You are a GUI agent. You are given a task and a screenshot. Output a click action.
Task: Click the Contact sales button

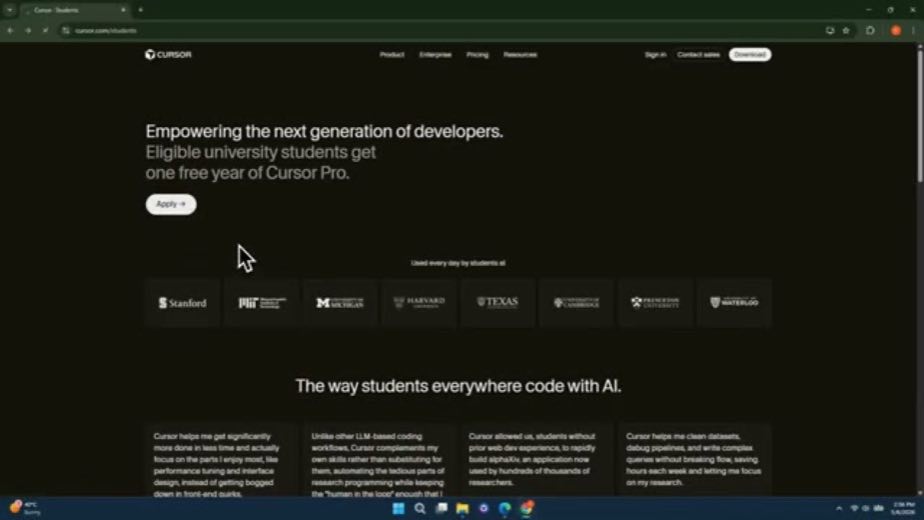point(698,55)
